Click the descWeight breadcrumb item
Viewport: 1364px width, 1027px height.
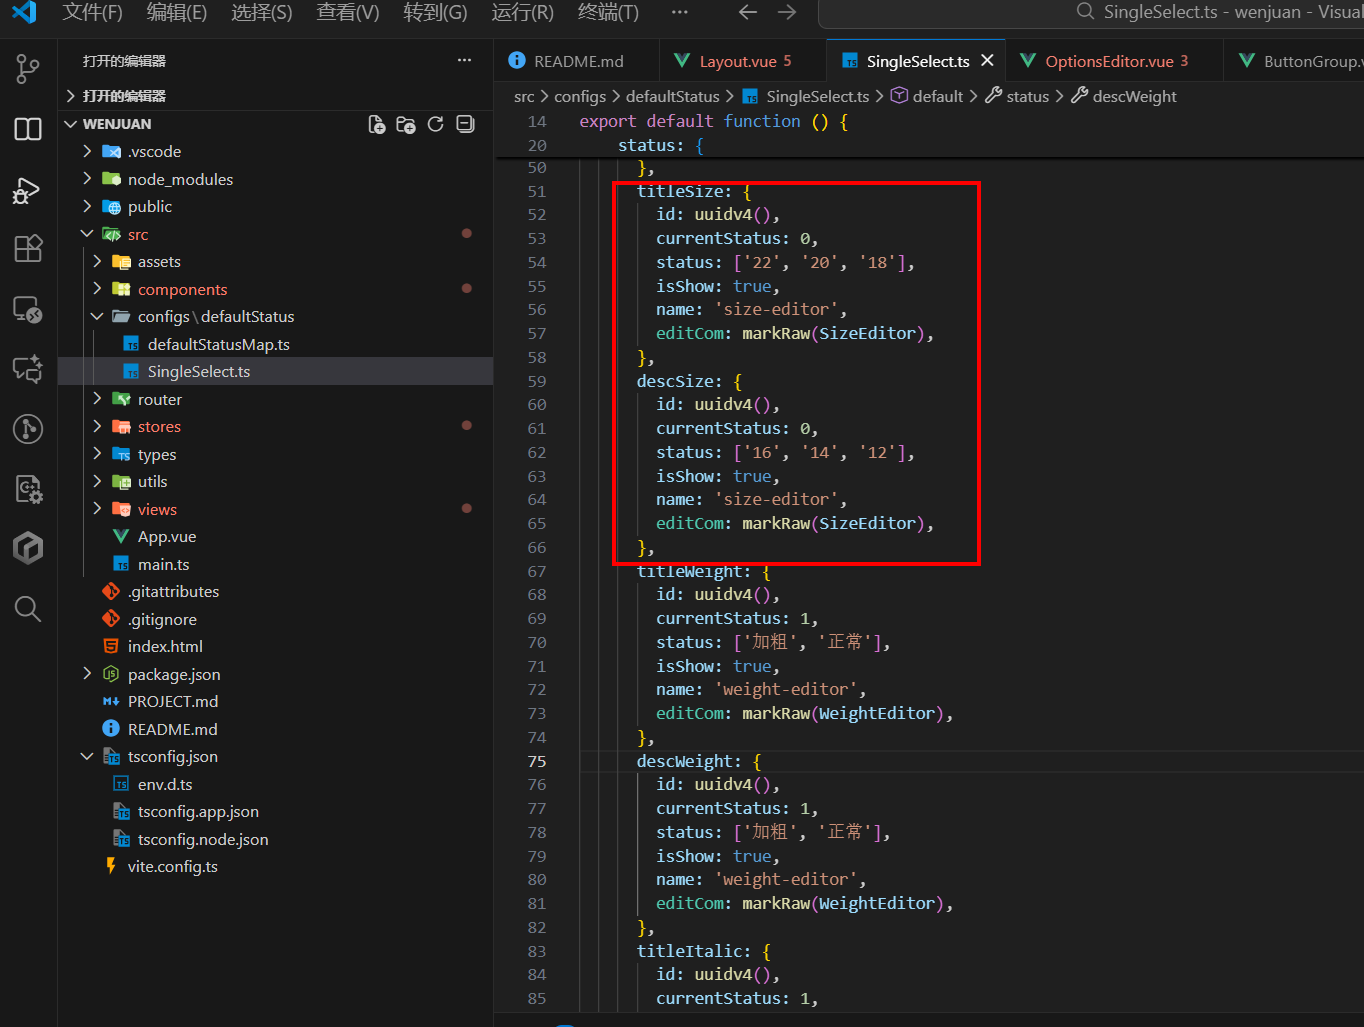(1134, 96)
